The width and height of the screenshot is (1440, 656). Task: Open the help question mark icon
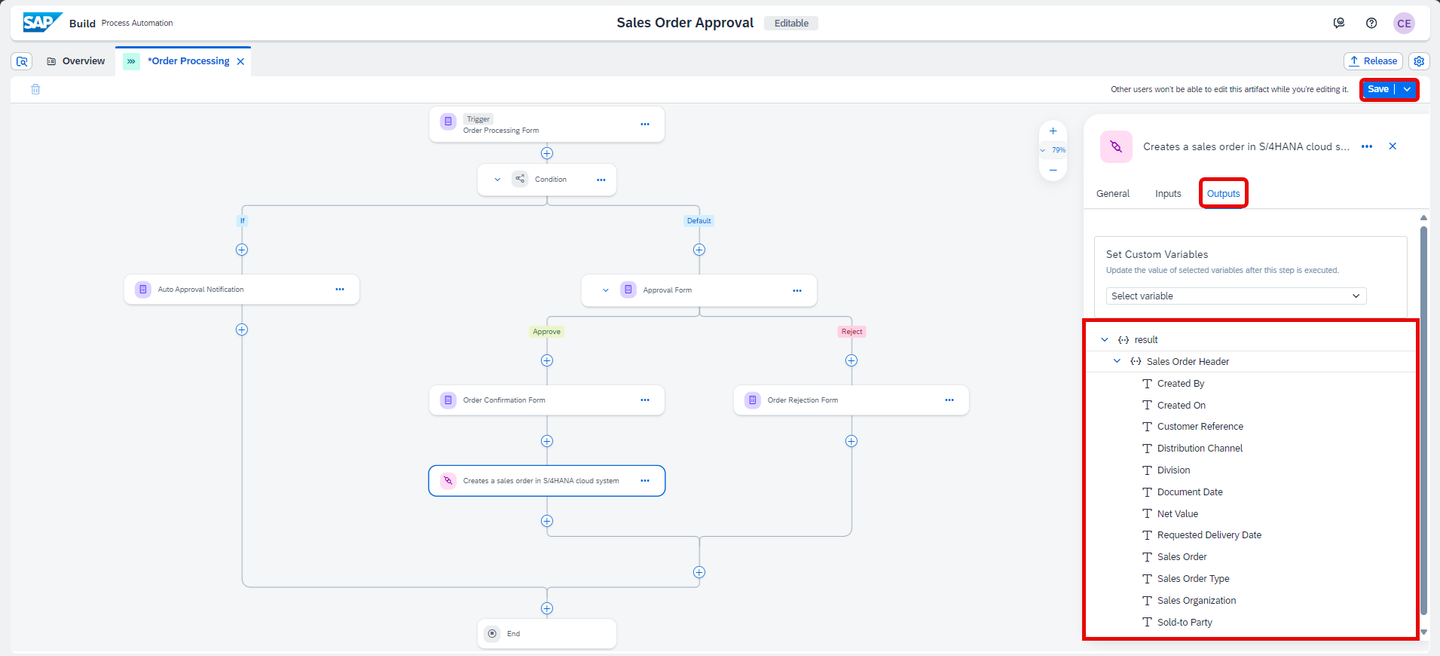(1371, 23)
